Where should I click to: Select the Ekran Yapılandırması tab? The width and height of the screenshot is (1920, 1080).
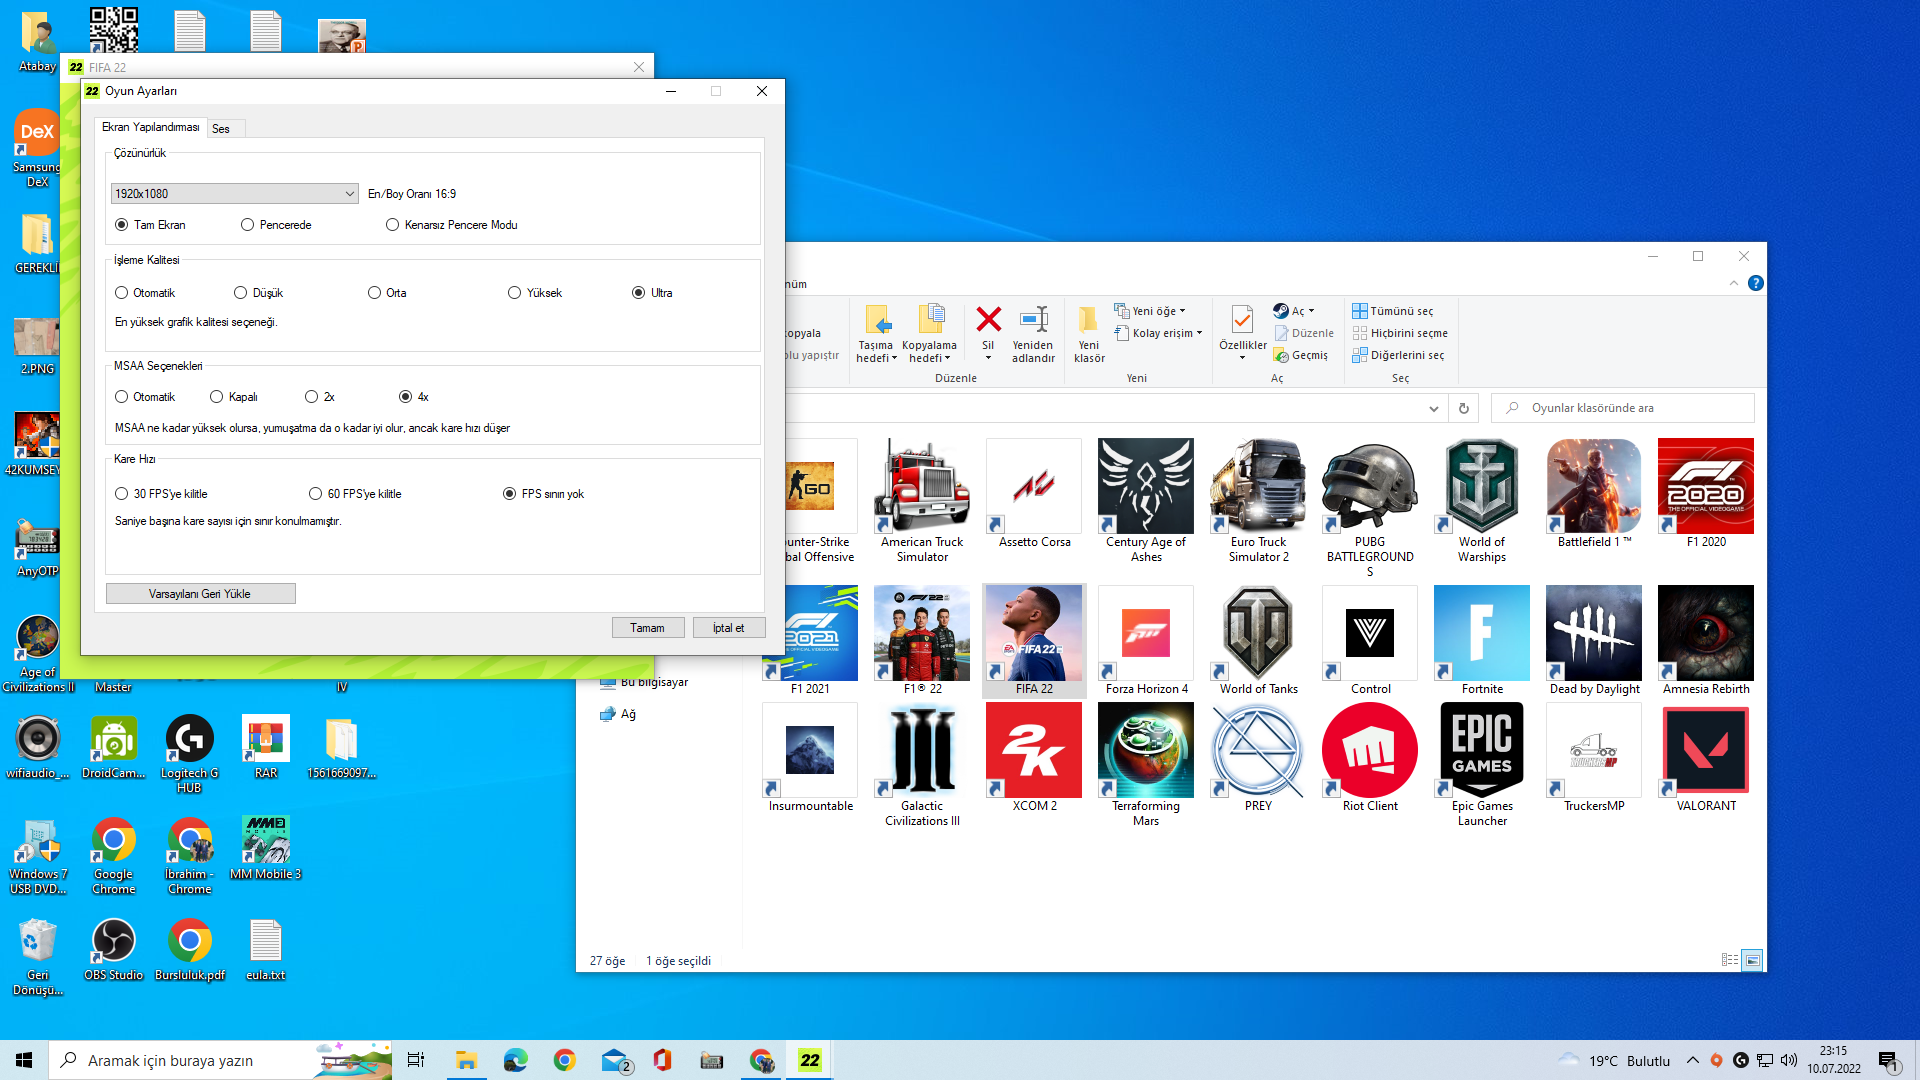(150, 127)
